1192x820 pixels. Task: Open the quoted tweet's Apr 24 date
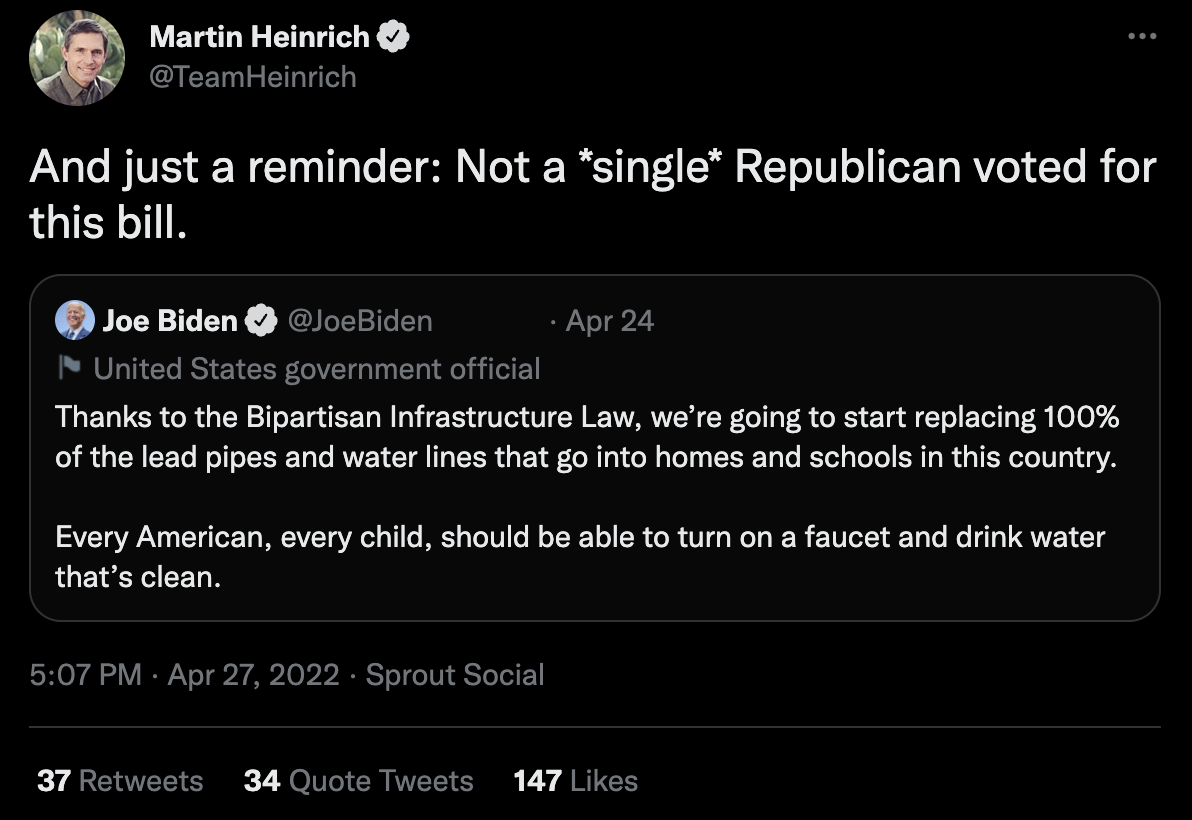click(x=609, y=321)
